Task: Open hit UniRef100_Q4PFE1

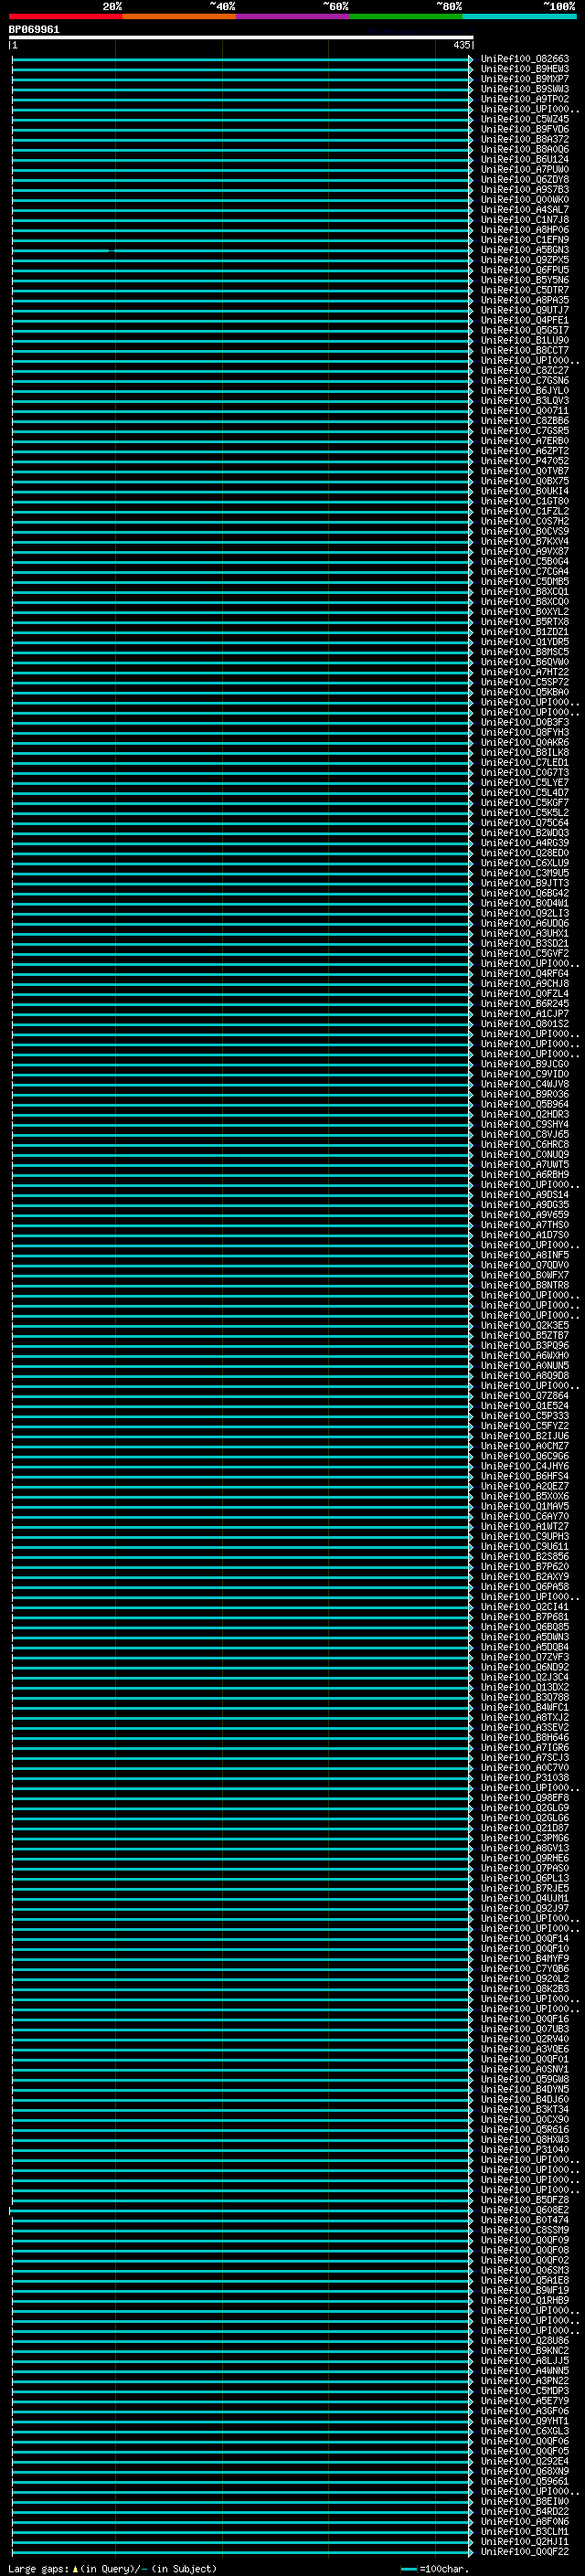Action: tap(524, 320)
